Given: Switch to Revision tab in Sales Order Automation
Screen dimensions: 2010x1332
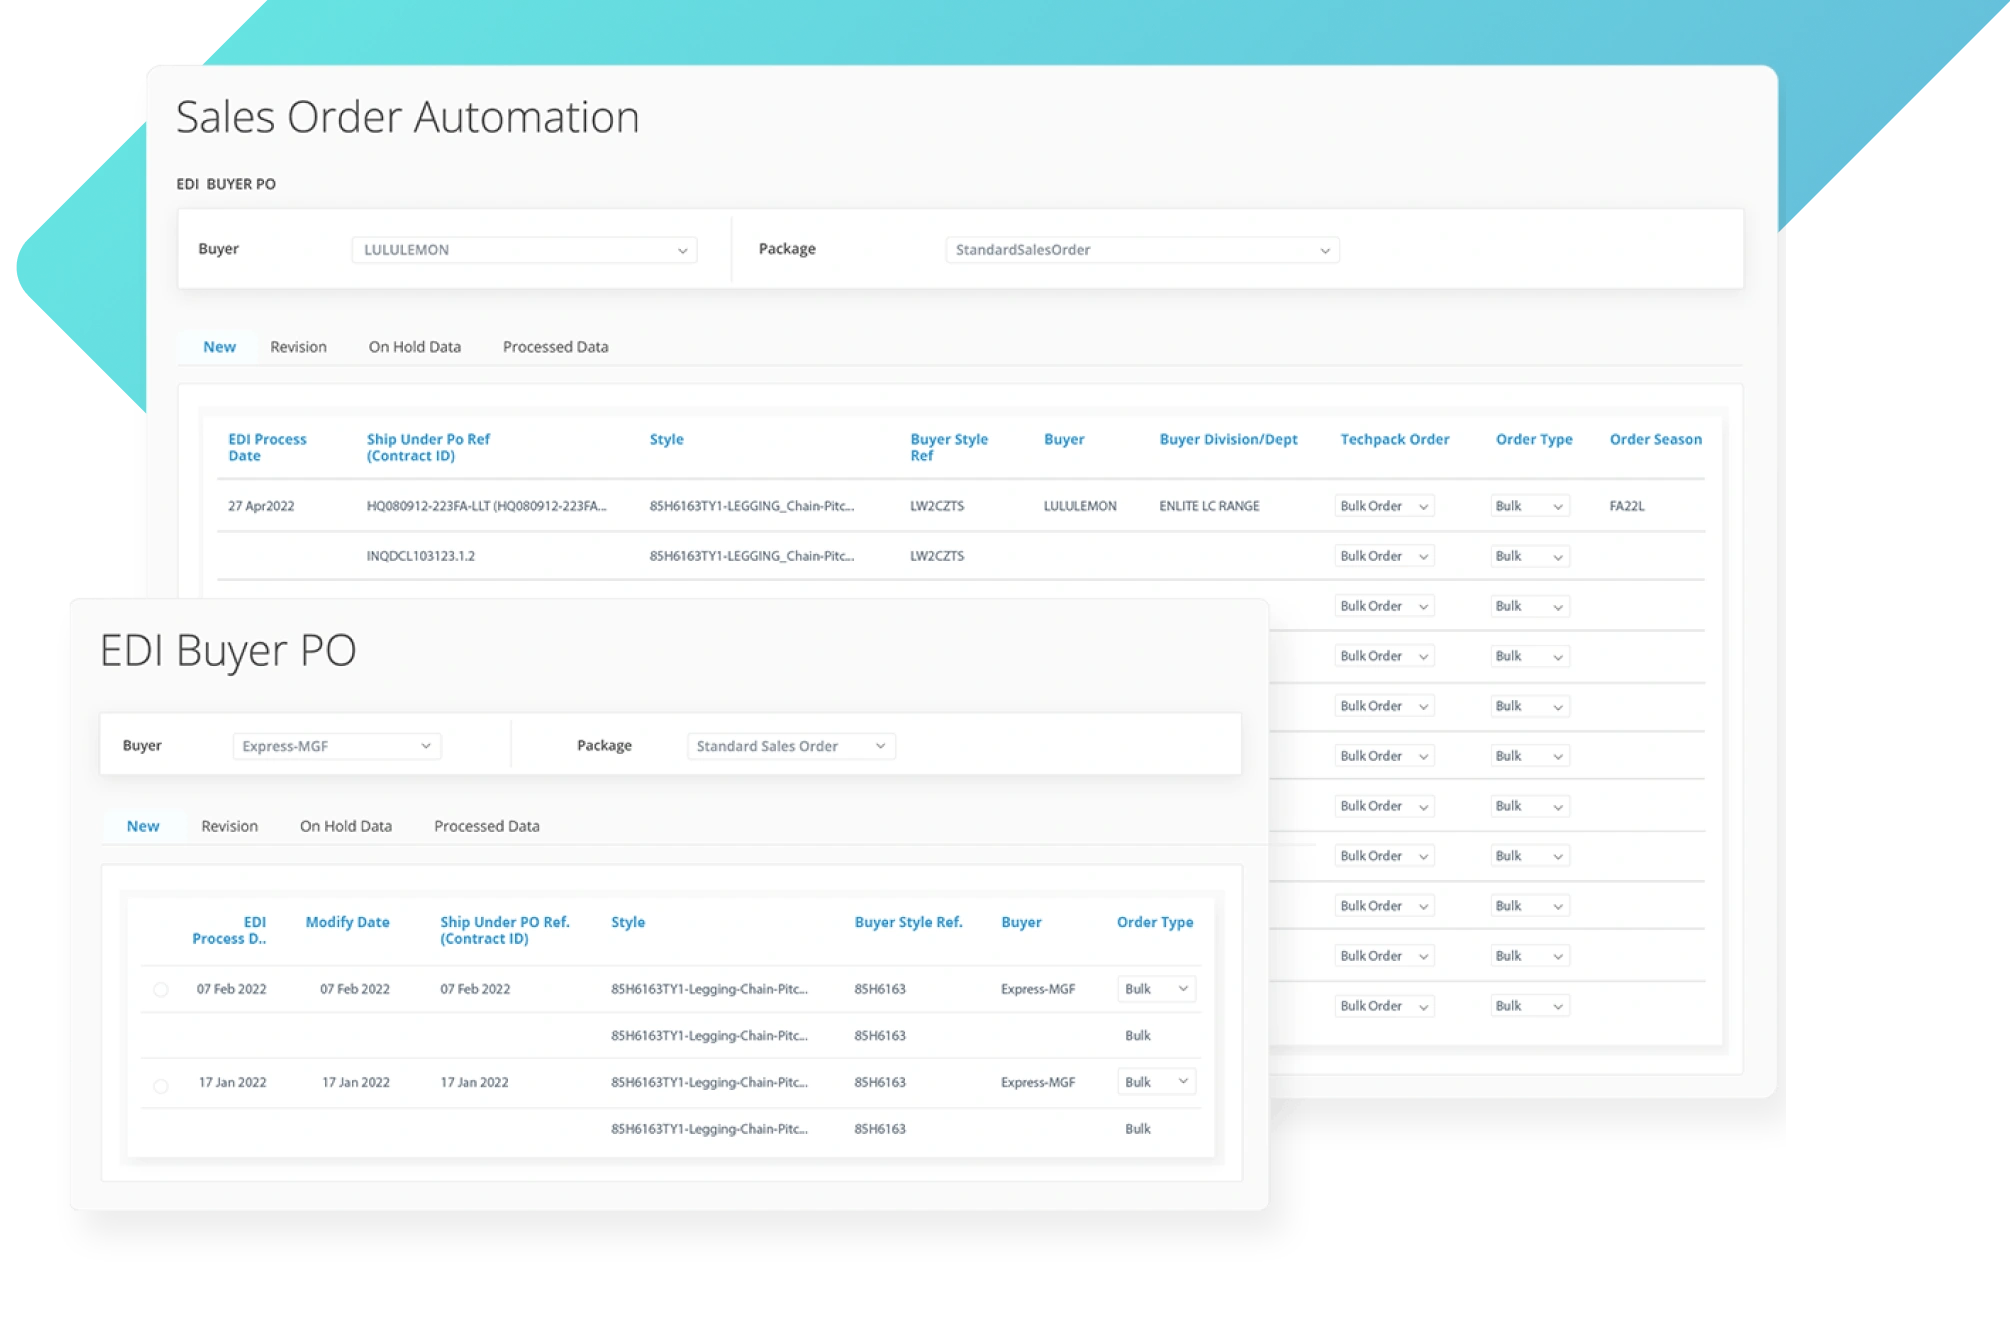Looking at the screenshot, I should pos(298,347).
